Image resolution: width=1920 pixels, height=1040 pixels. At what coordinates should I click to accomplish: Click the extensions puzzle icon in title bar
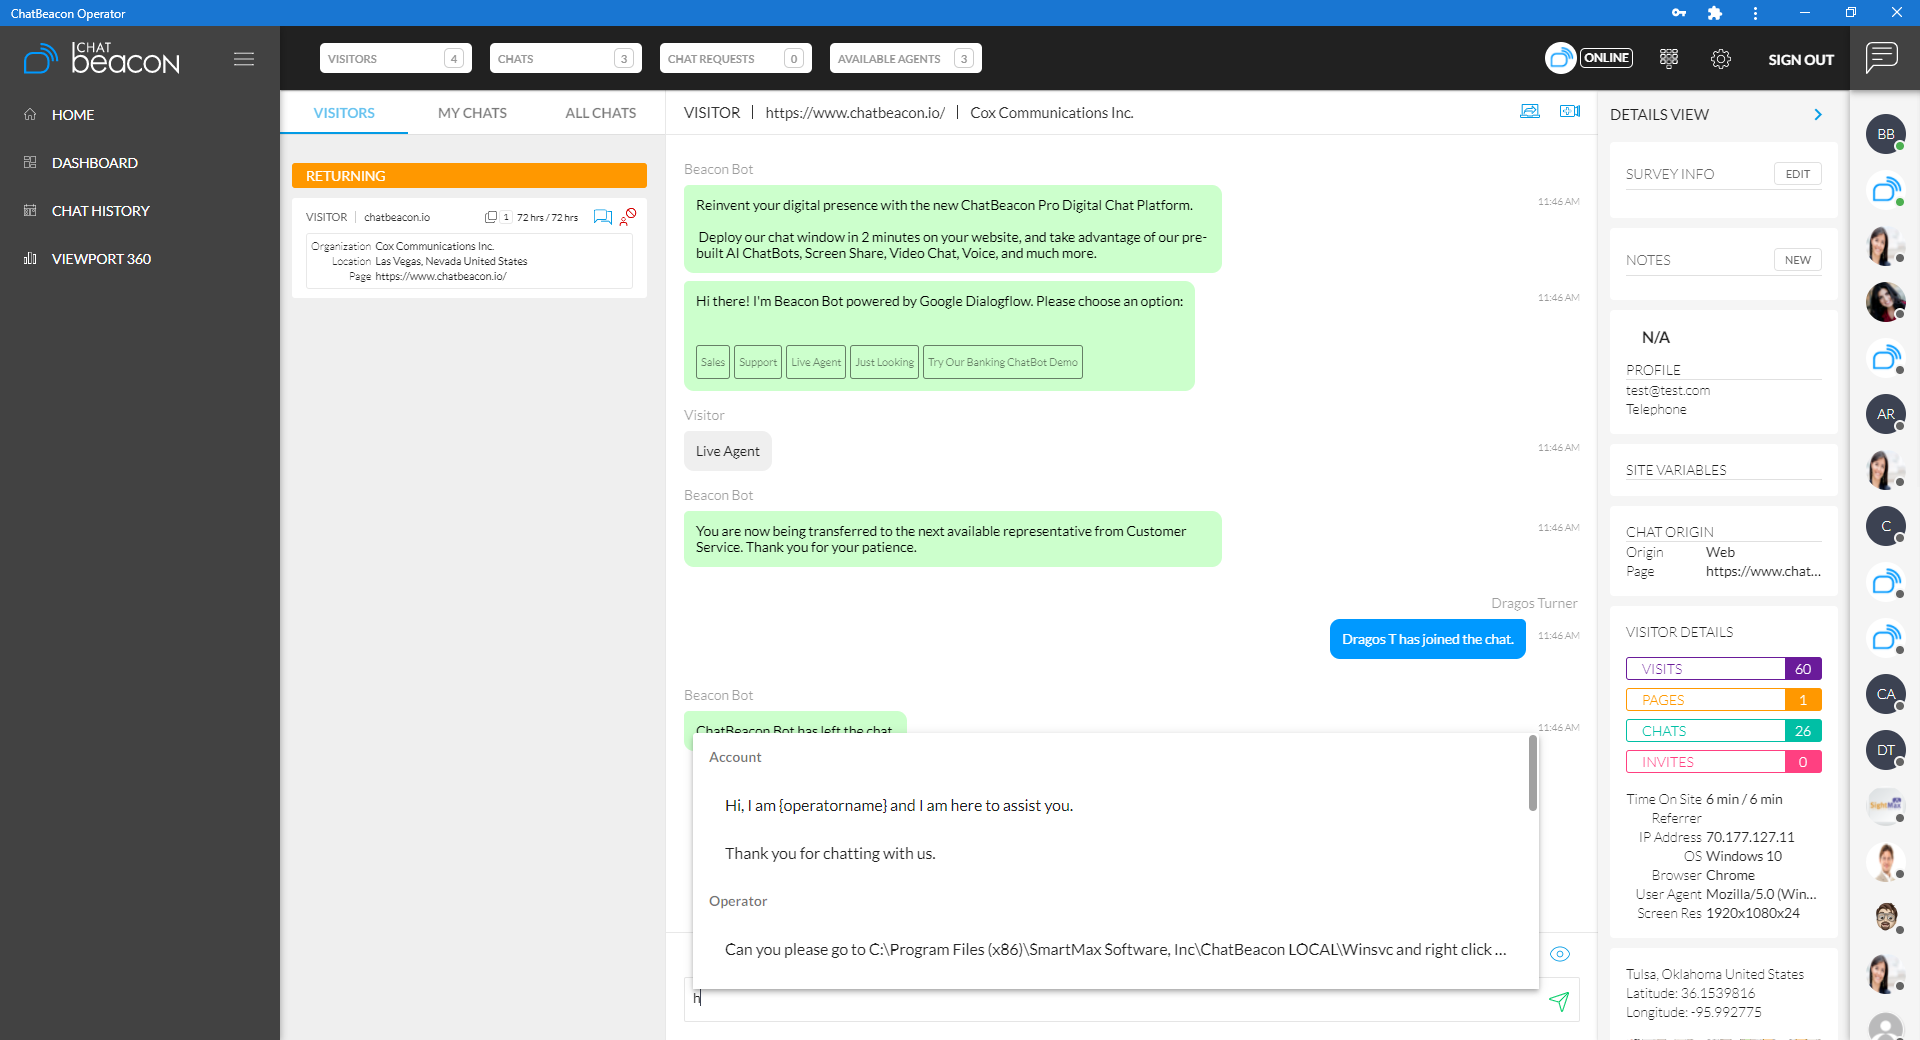(x=1715, y=13)
